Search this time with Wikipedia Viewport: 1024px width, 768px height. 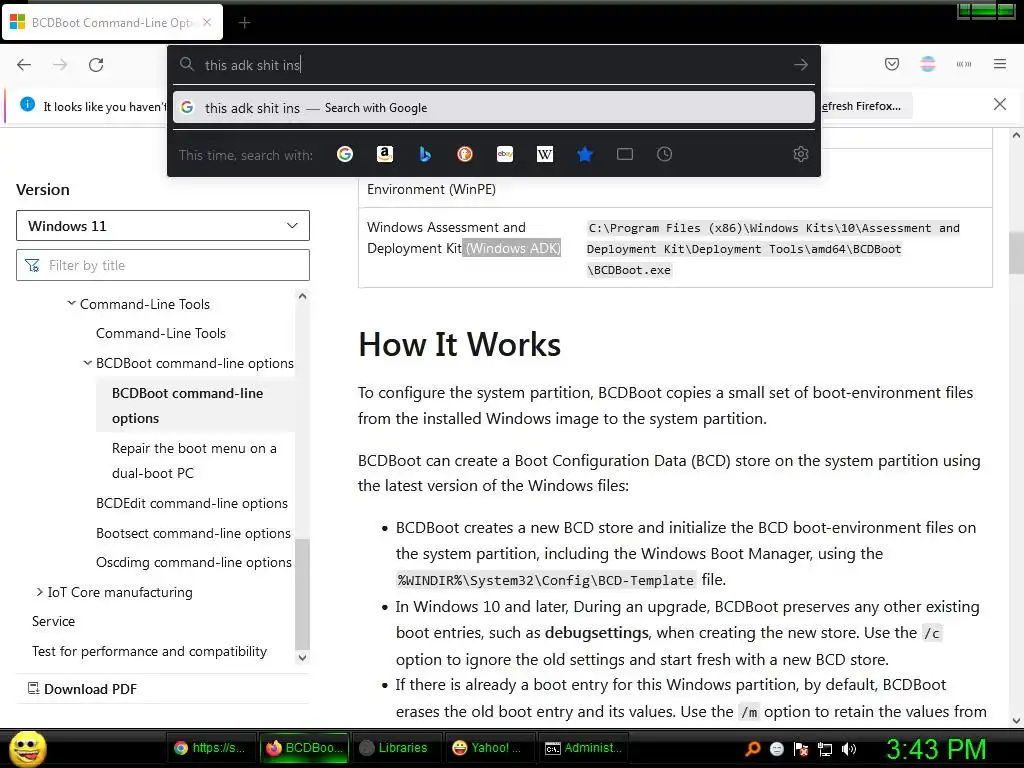coord(545,154)
